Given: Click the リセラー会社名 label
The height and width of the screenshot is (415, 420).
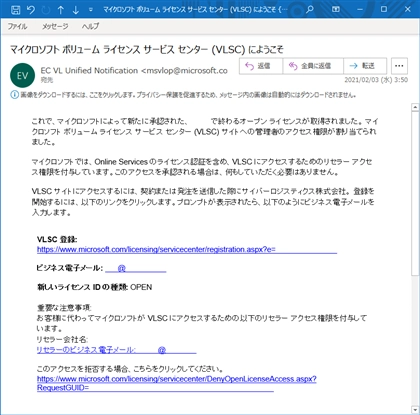Looking at the screenshot, I should (x=62, y=340).
